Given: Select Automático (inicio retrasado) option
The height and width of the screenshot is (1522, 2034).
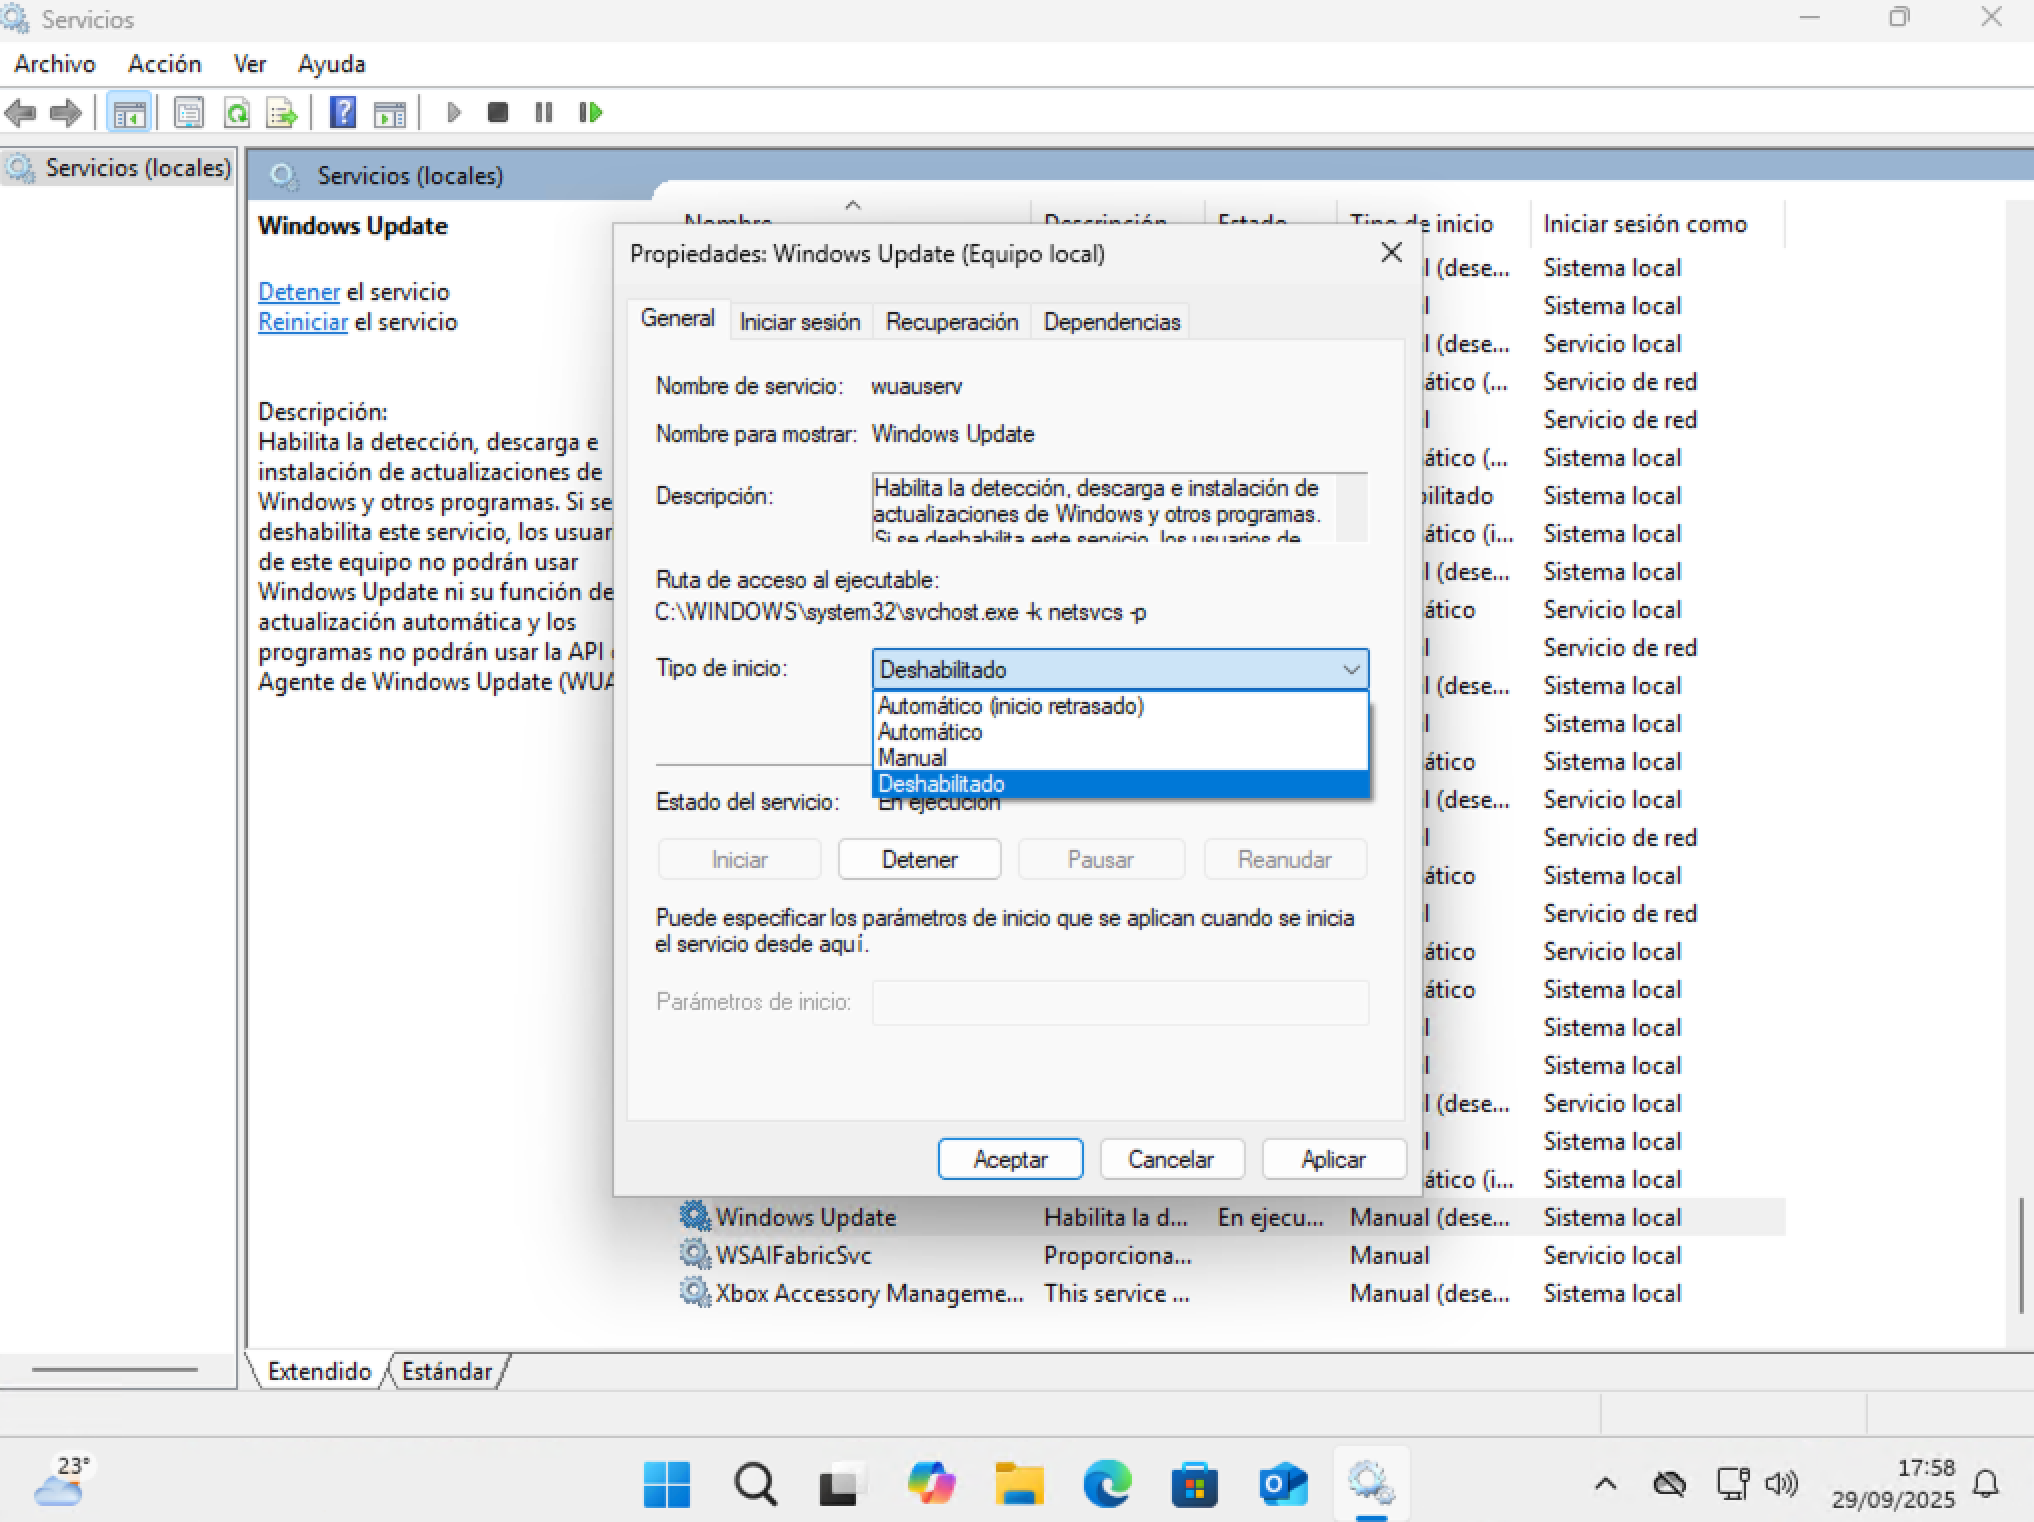Looking at the screenshot, I should [x=1120, y=706].
